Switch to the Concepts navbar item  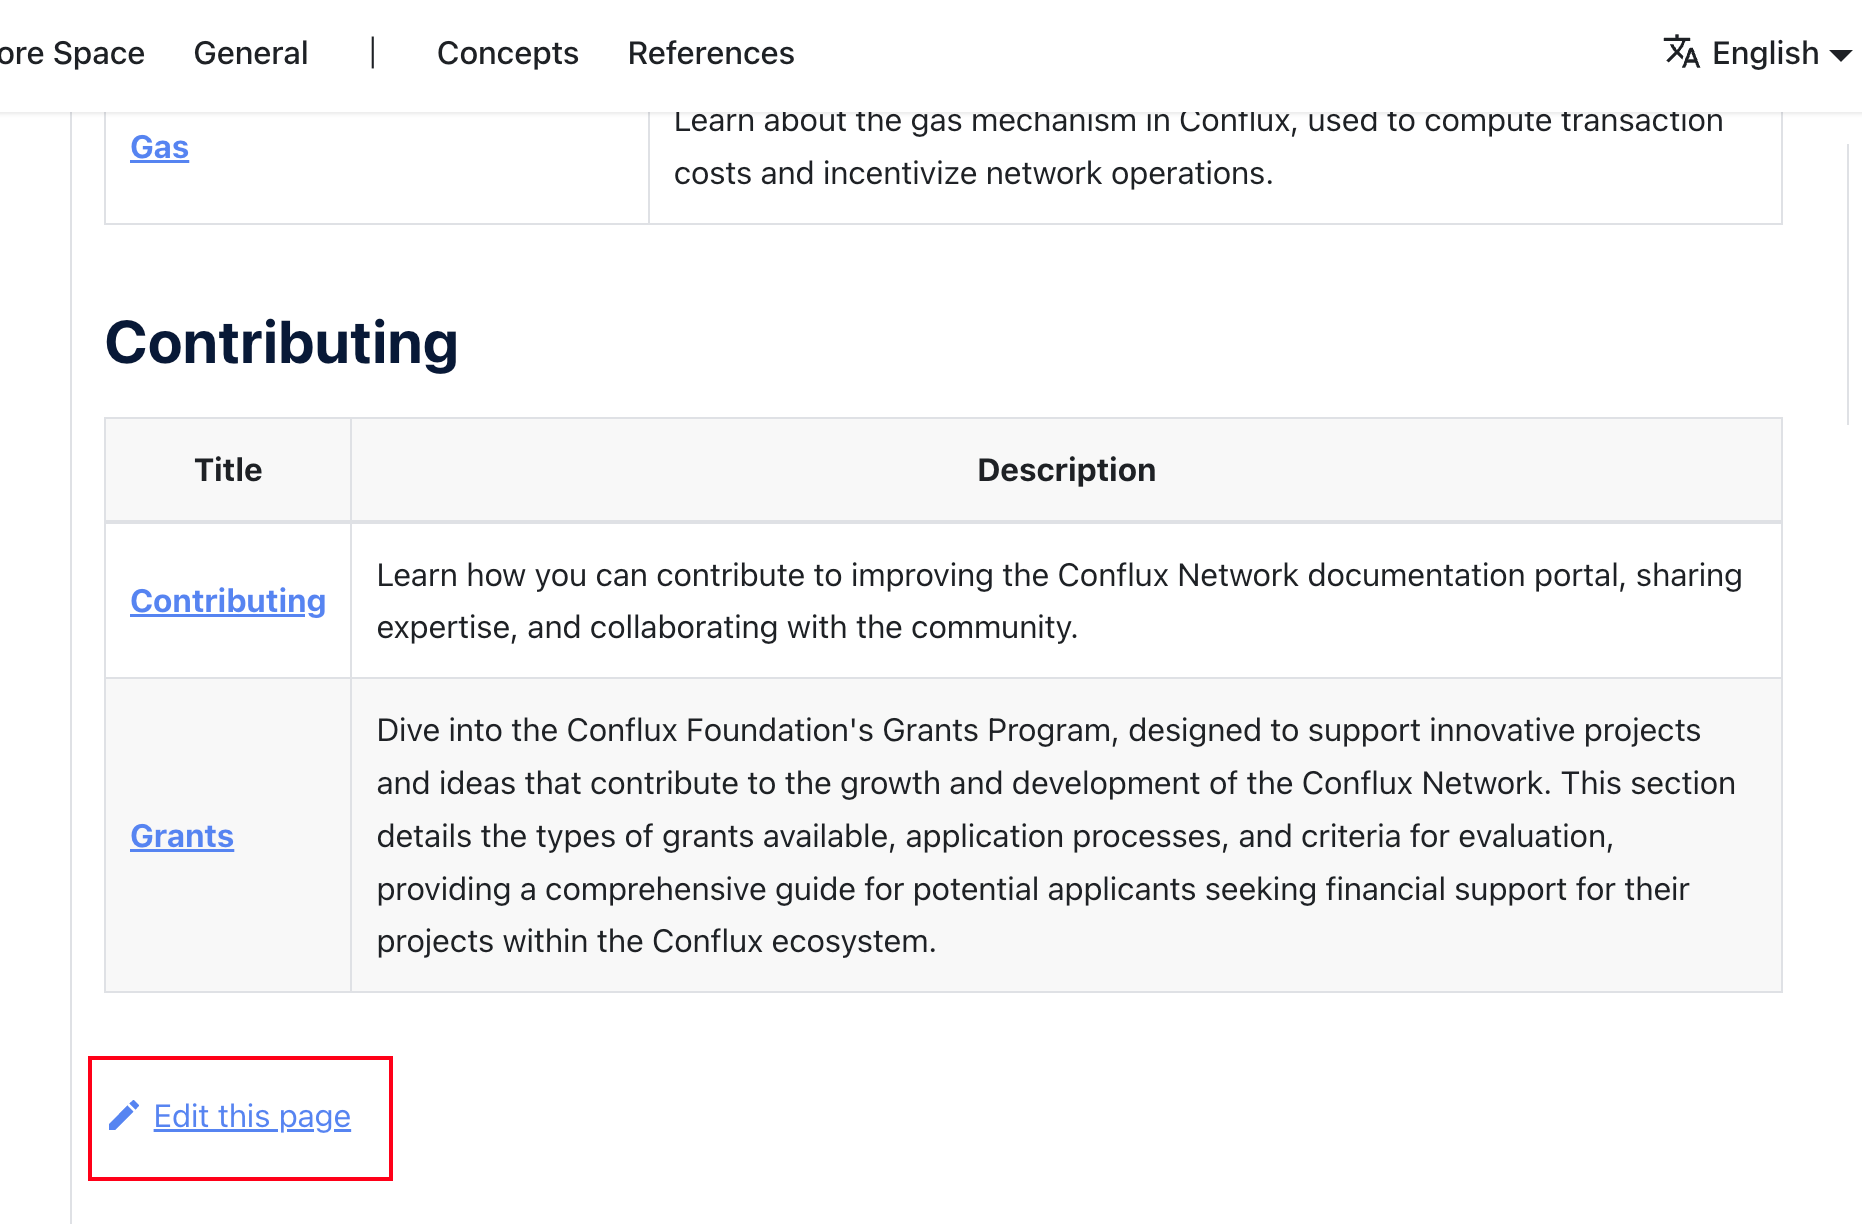[x=507, y=53]
